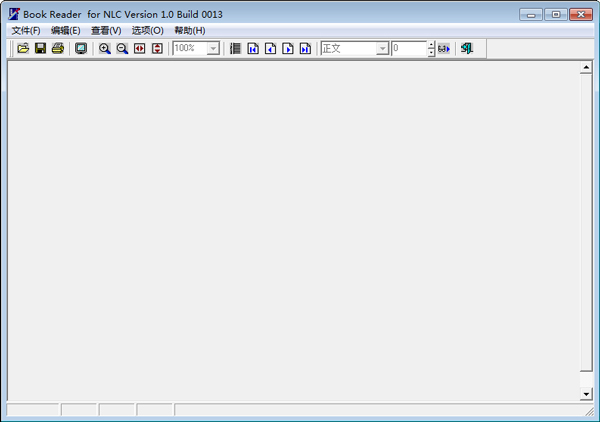Go to next page icon

288,48
